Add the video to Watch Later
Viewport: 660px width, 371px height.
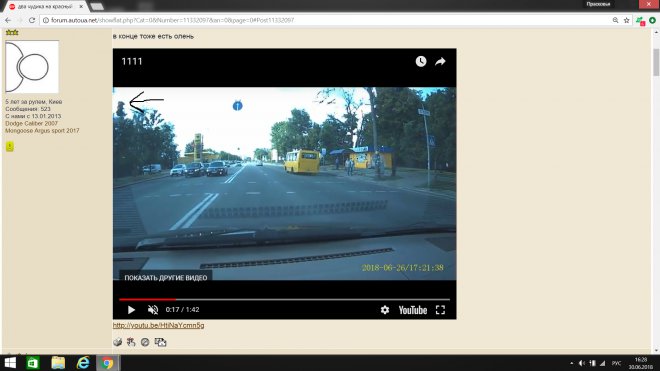click(x=421, y=61)
